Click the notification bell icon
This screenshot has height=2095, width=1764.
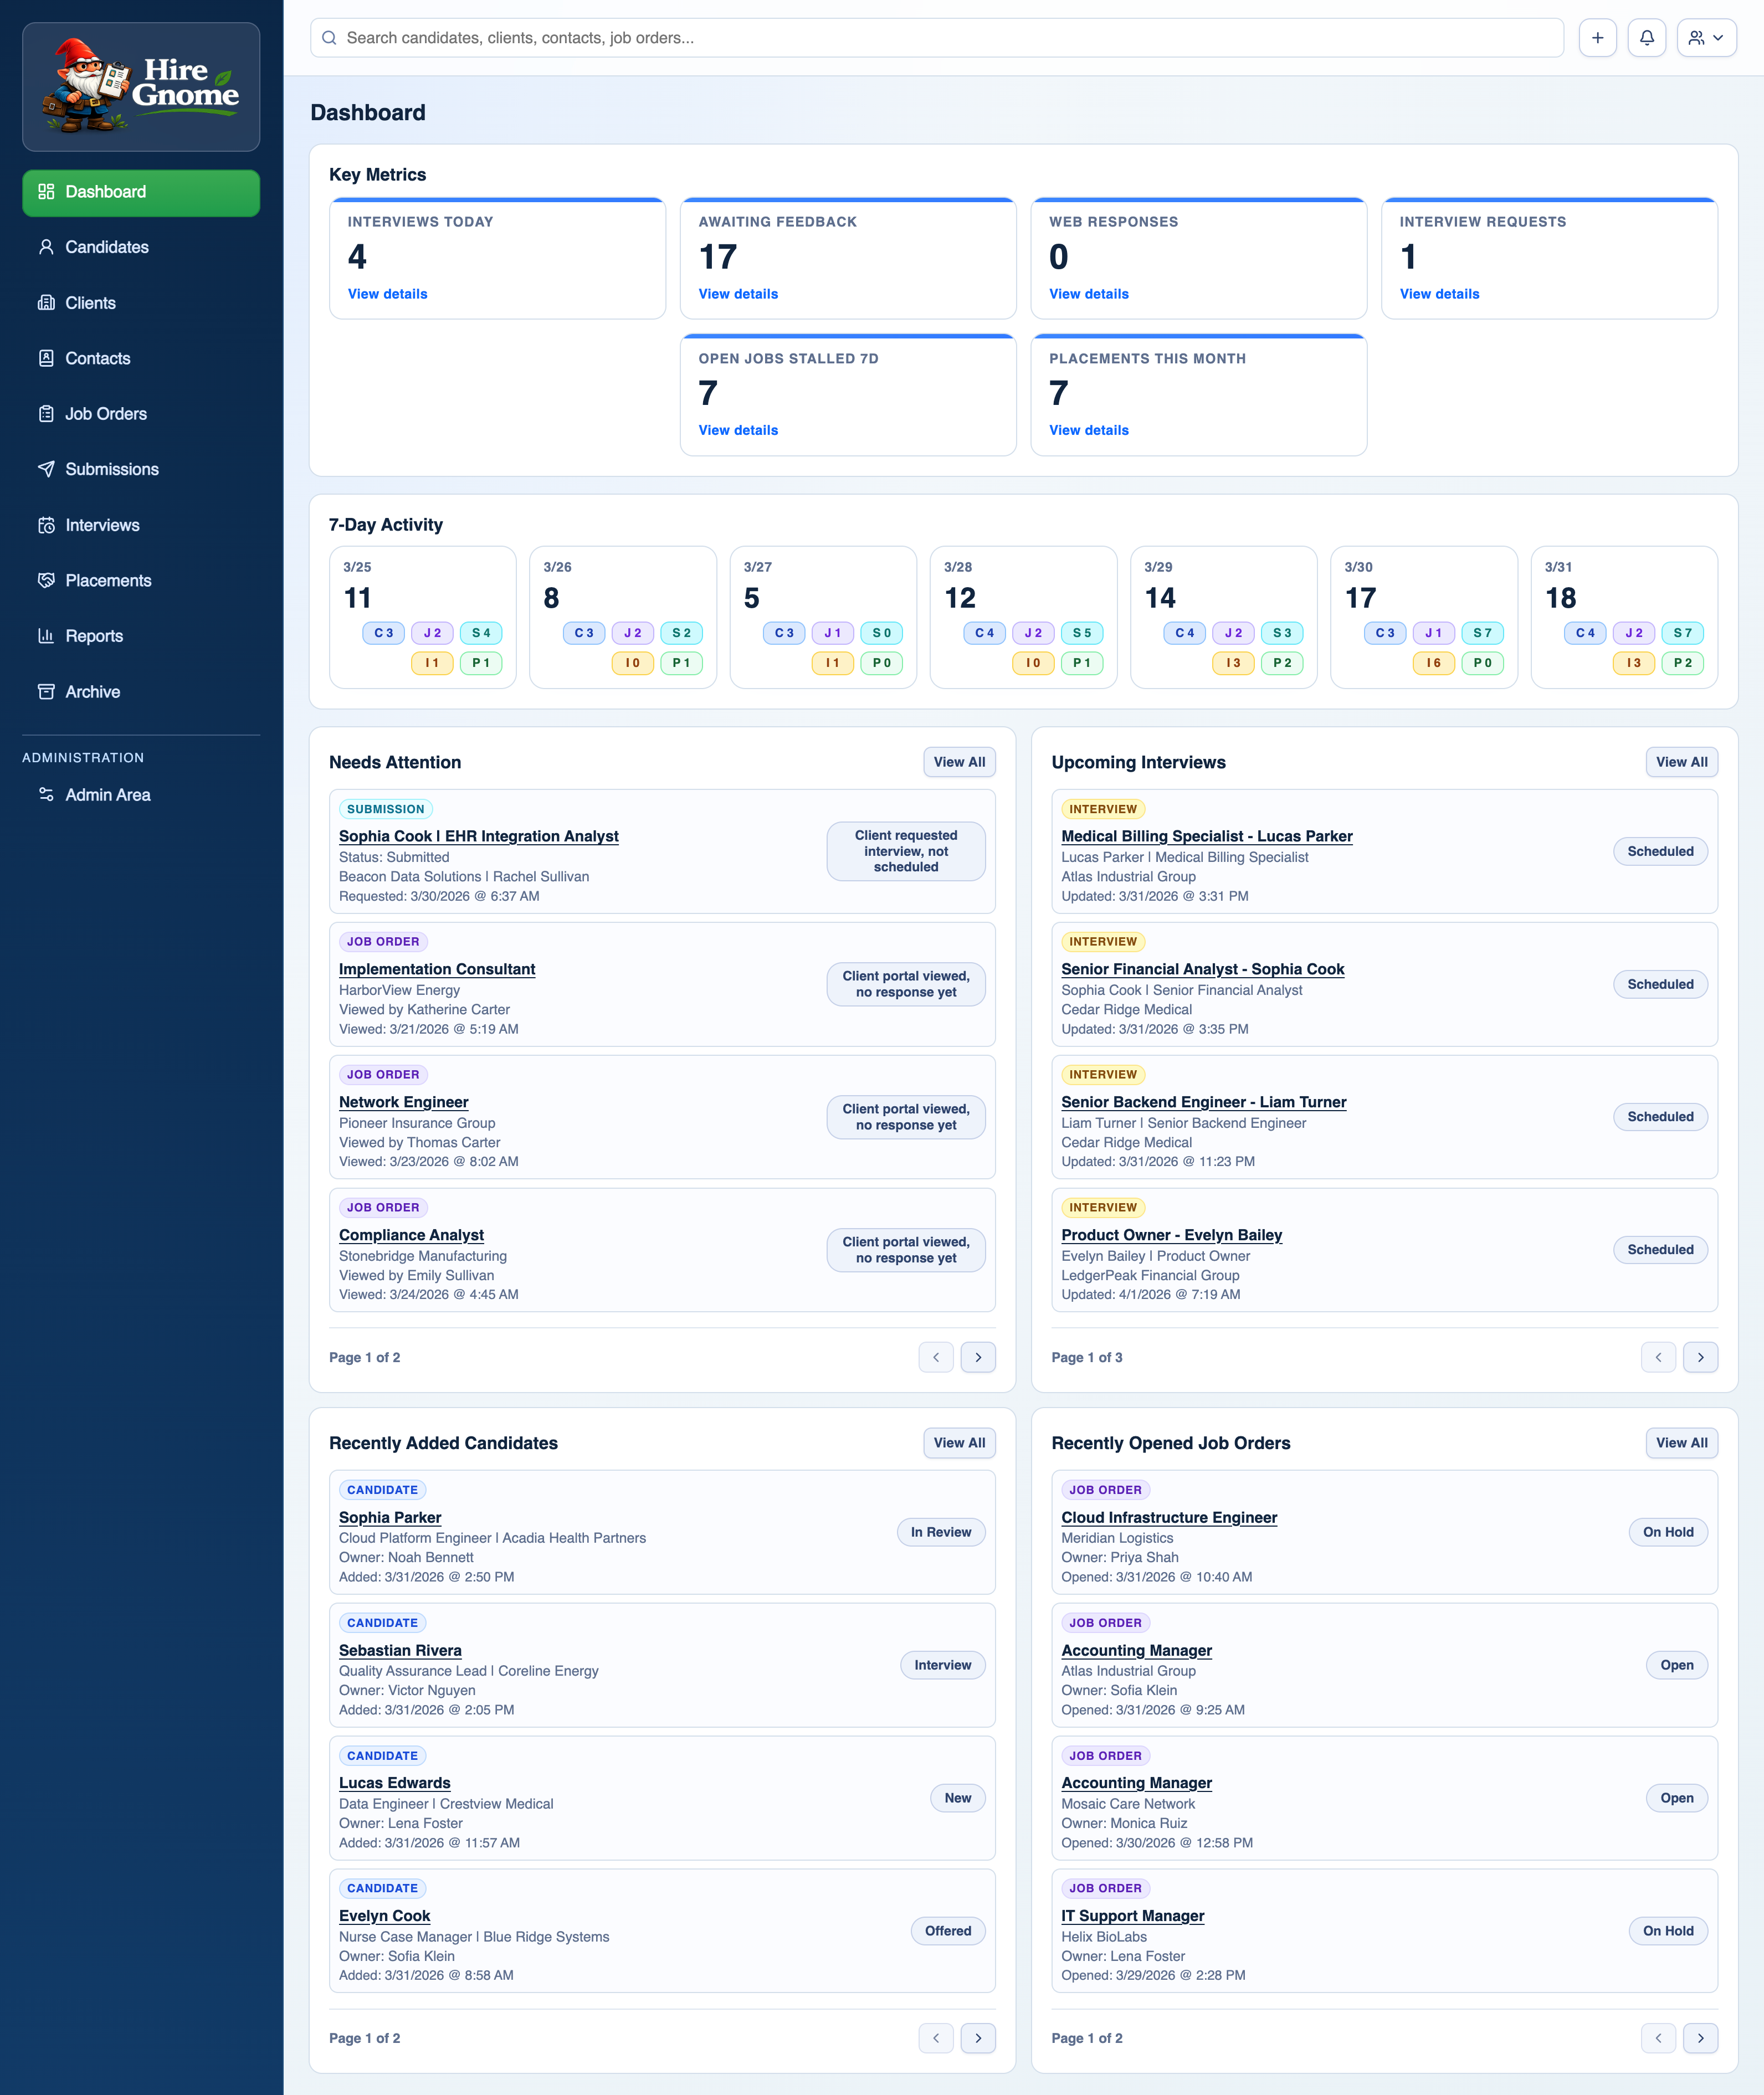coord(1647,38)
